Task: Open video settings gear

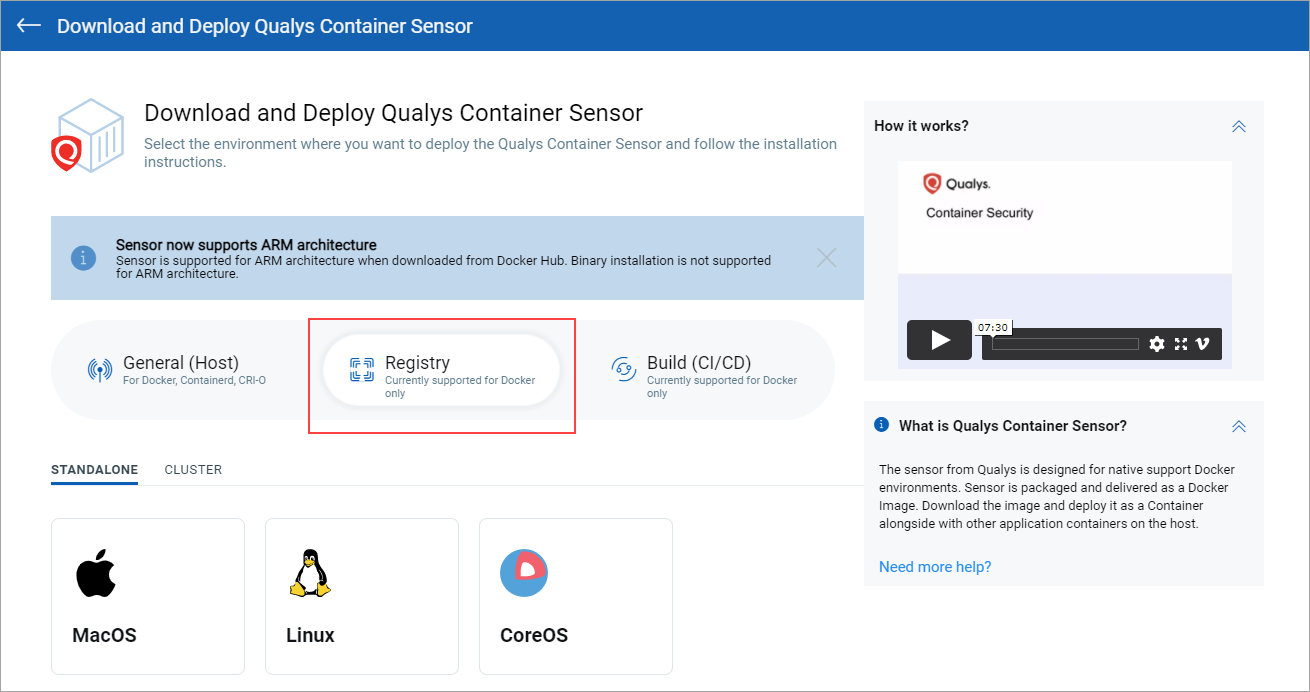Action: 1157,344
